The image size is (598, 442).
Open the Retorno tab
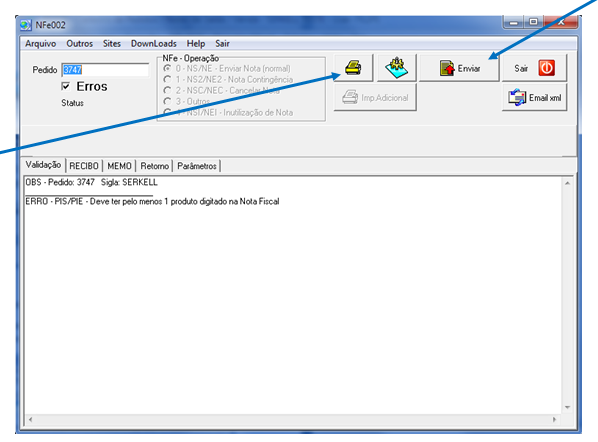point(154,166)
